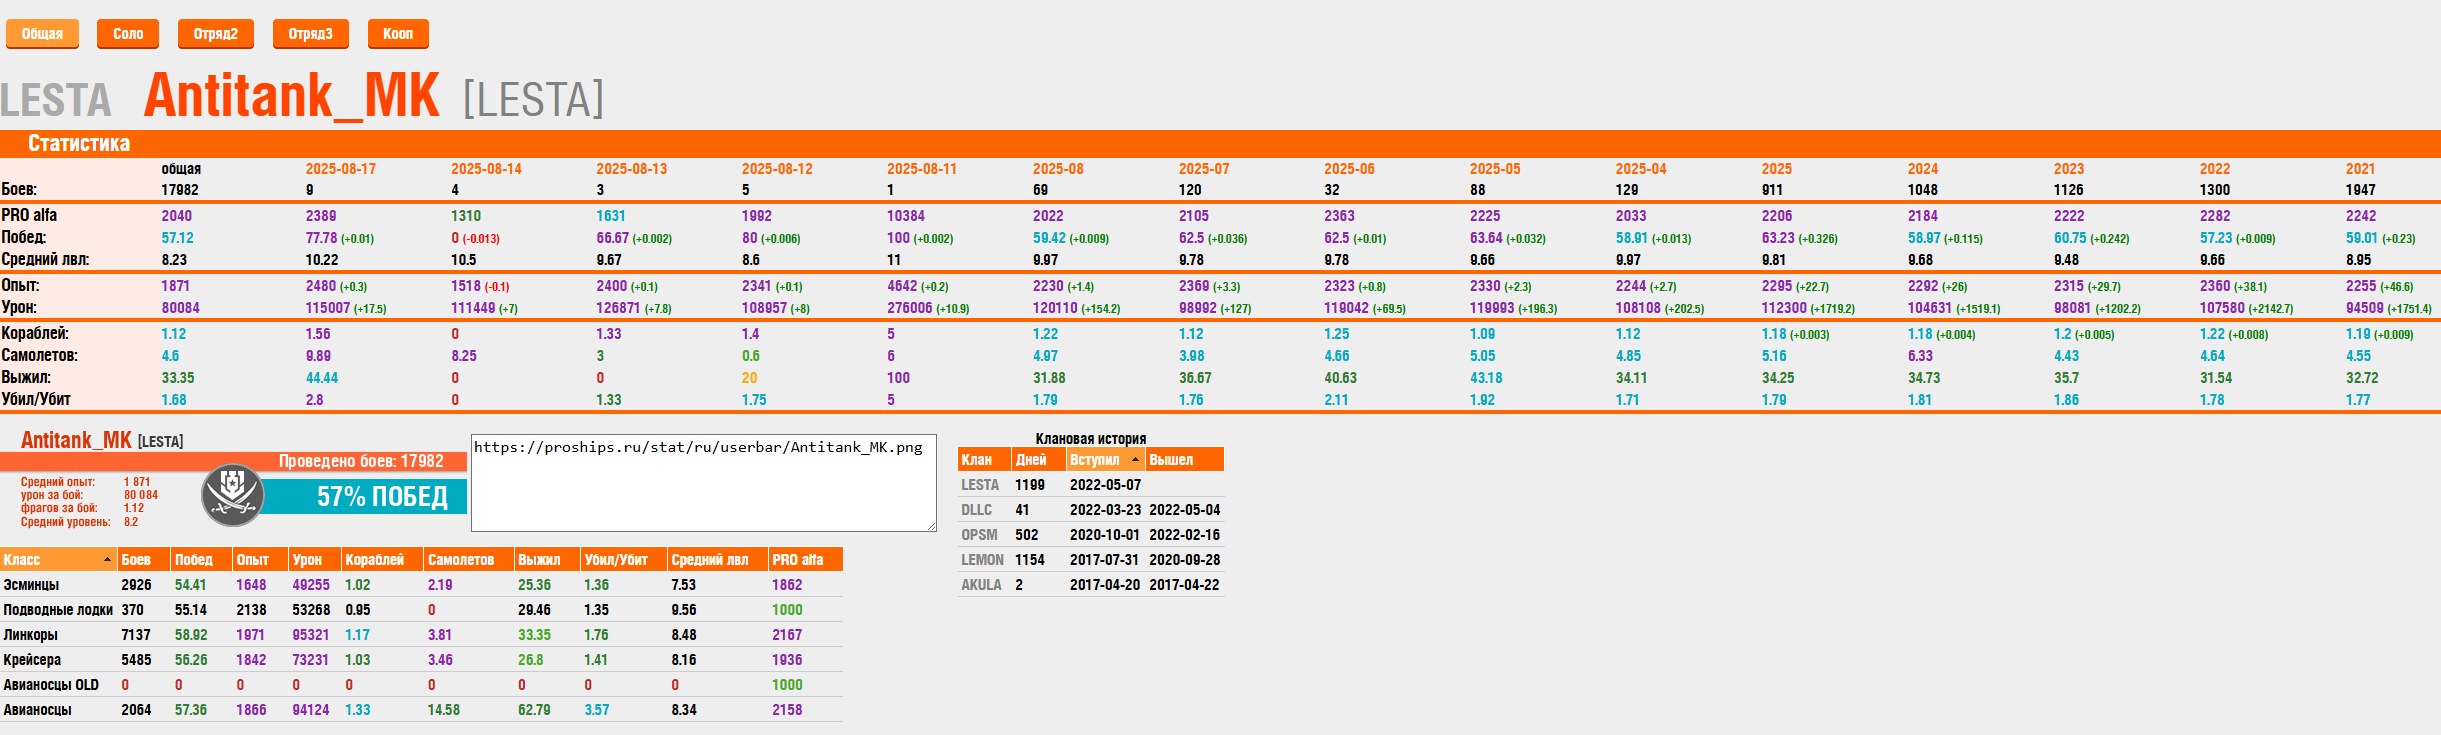Open the 2022 year column
Screen dimensions: 2441x735
point(2215,169)
